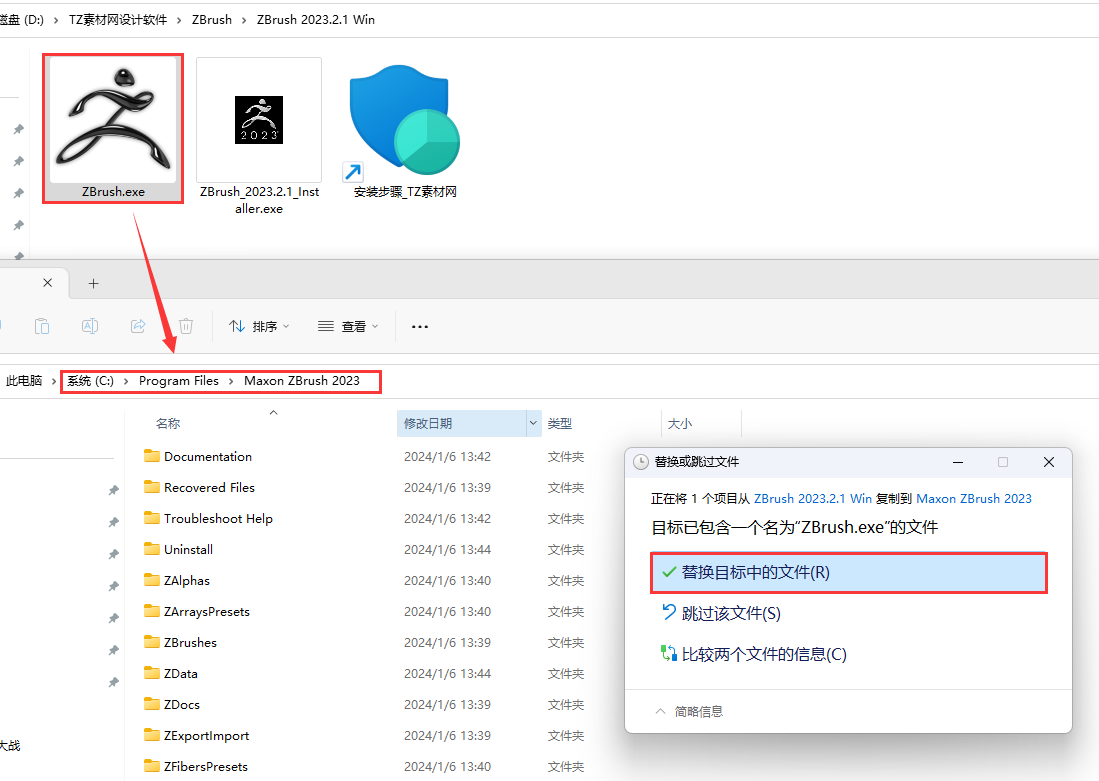Click ZBrush 2023.2.1 Win in the top address bar
Viewport: 1099px width, 781px height.
pos(315,20)
